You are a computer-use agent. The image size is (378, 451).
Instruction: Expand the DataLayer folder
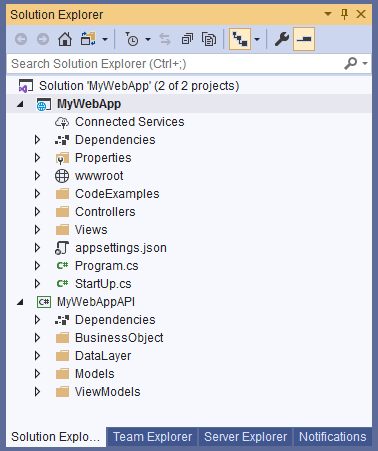[37, 356]
